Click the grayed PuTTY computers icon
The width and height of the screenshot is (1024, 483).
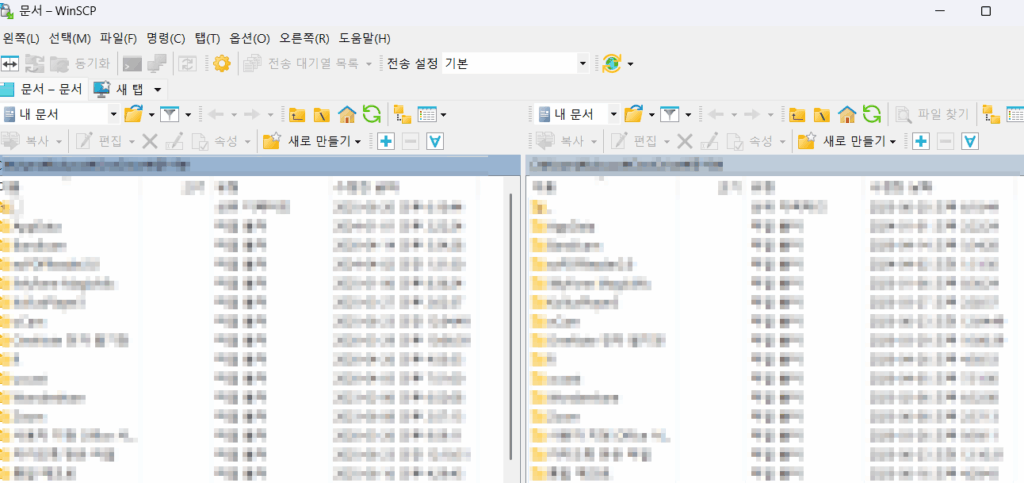click(157, 64)
